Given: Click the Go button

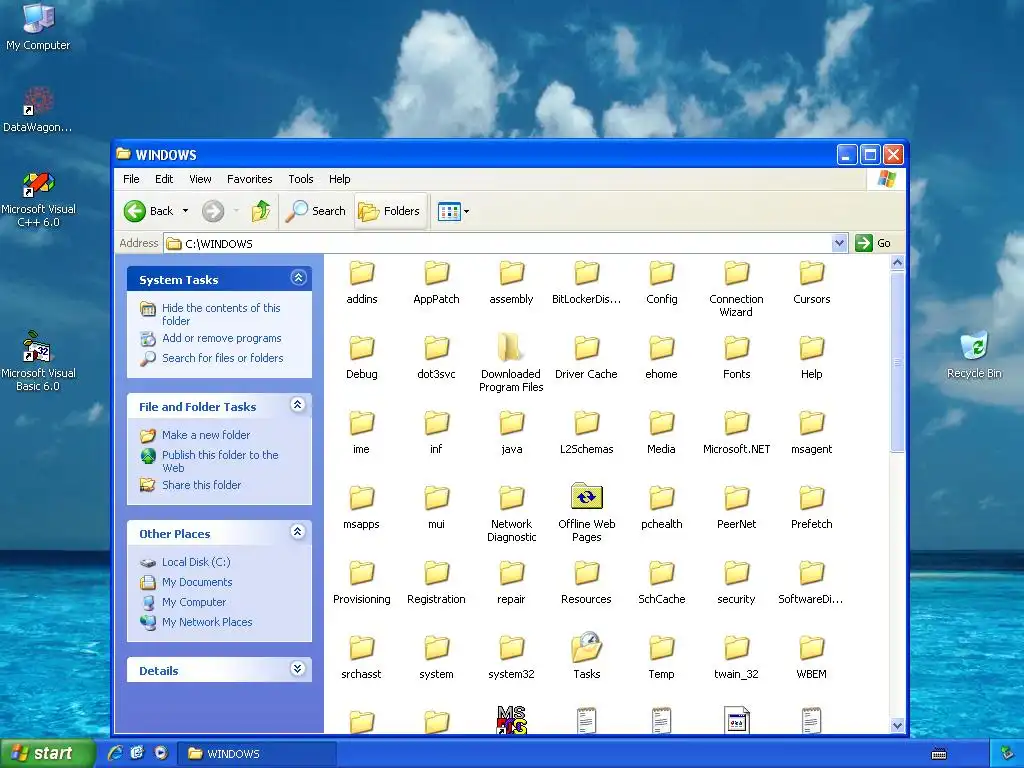Looking at the screenshot, I should (873, 243).
